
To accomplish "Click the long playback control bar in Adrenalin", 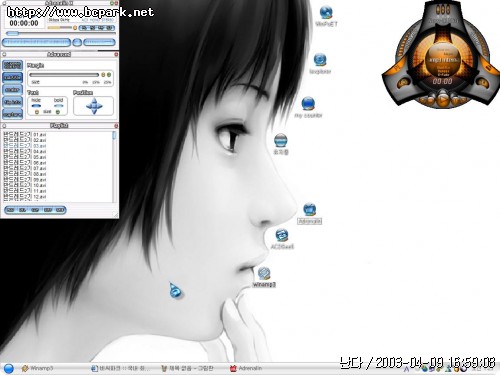I will [x=36, y=42].
